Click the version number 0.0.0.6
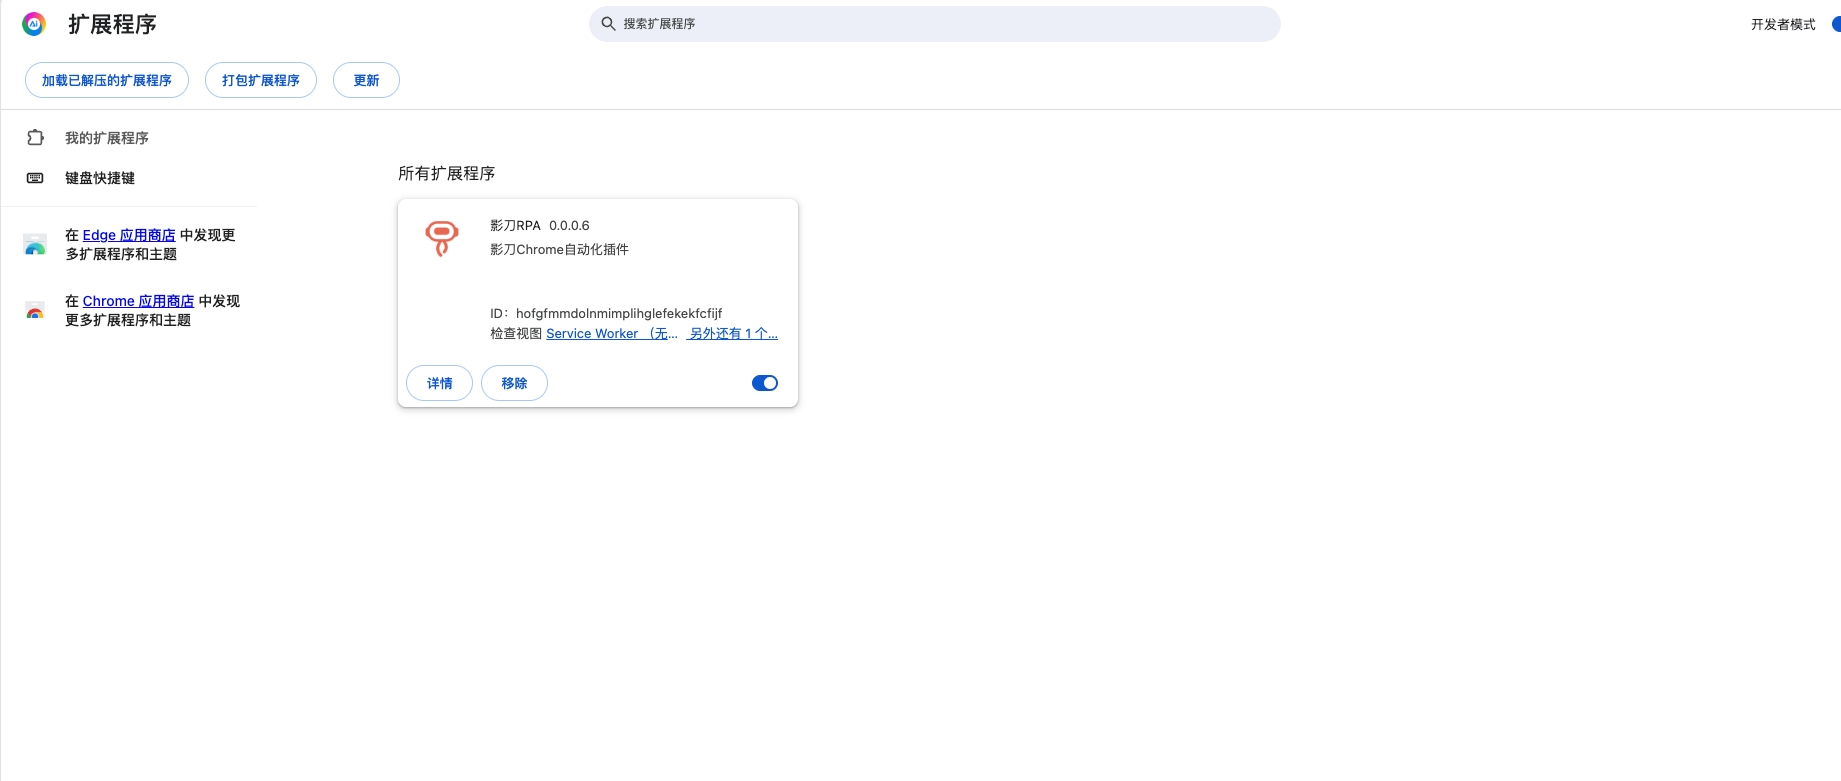1841x781 pixels. click(569, 226)
